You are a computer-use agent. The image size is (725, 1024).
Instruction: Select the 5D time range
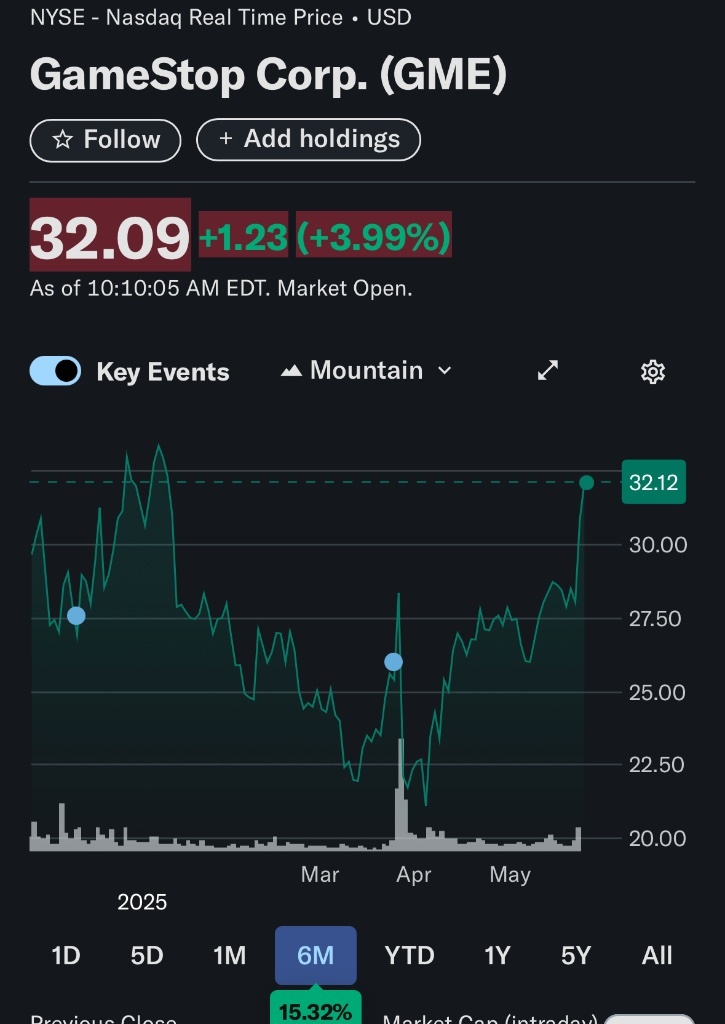[146, 955]
